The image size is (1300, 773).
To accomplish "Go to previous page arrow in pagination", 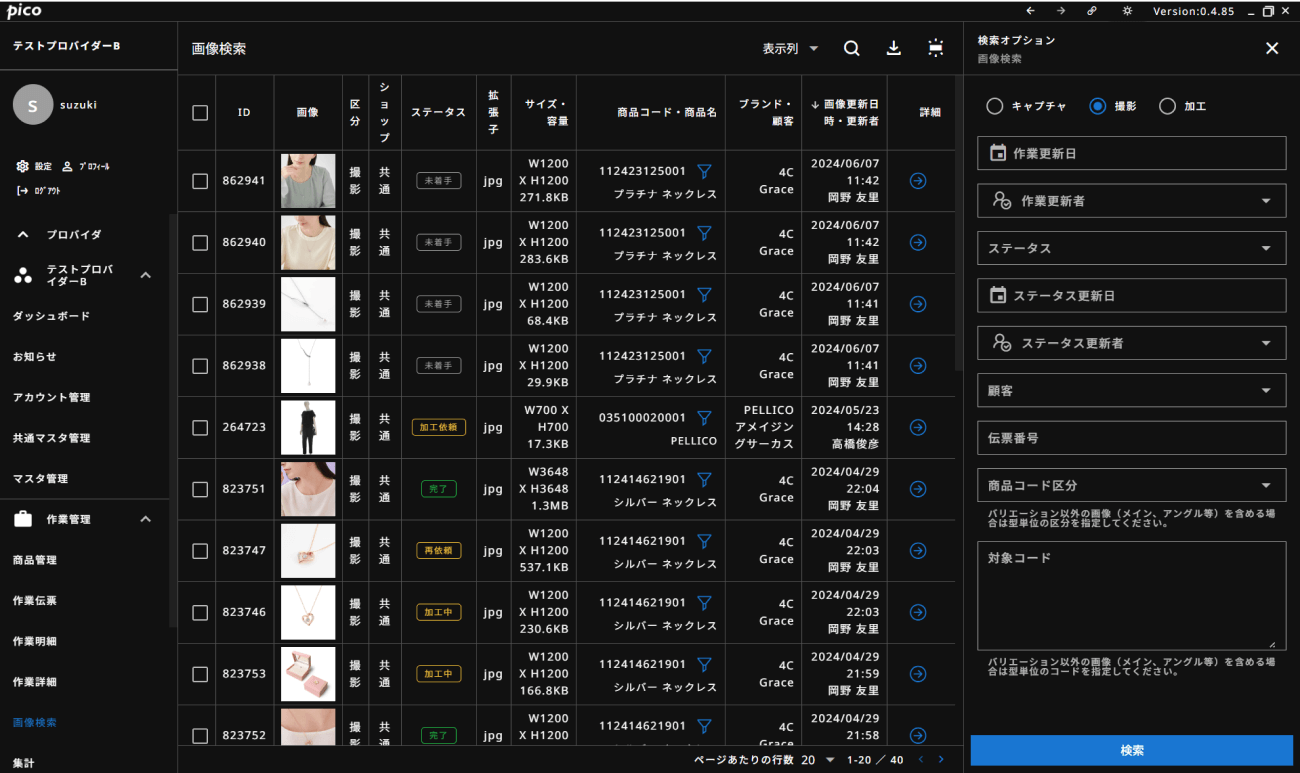I will (x=921, y=760).
